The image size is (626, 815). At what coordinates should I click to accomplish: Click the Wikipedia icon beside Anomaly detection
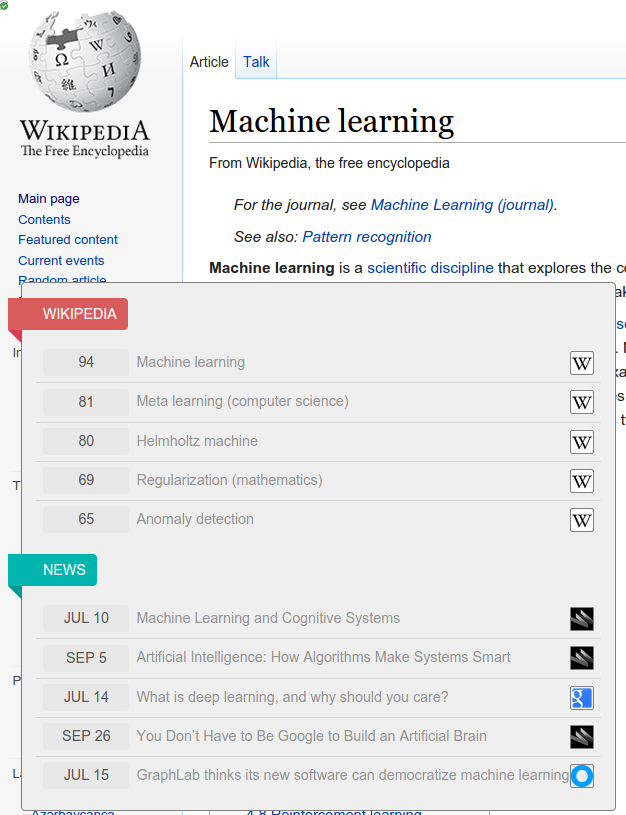point(581,520)
